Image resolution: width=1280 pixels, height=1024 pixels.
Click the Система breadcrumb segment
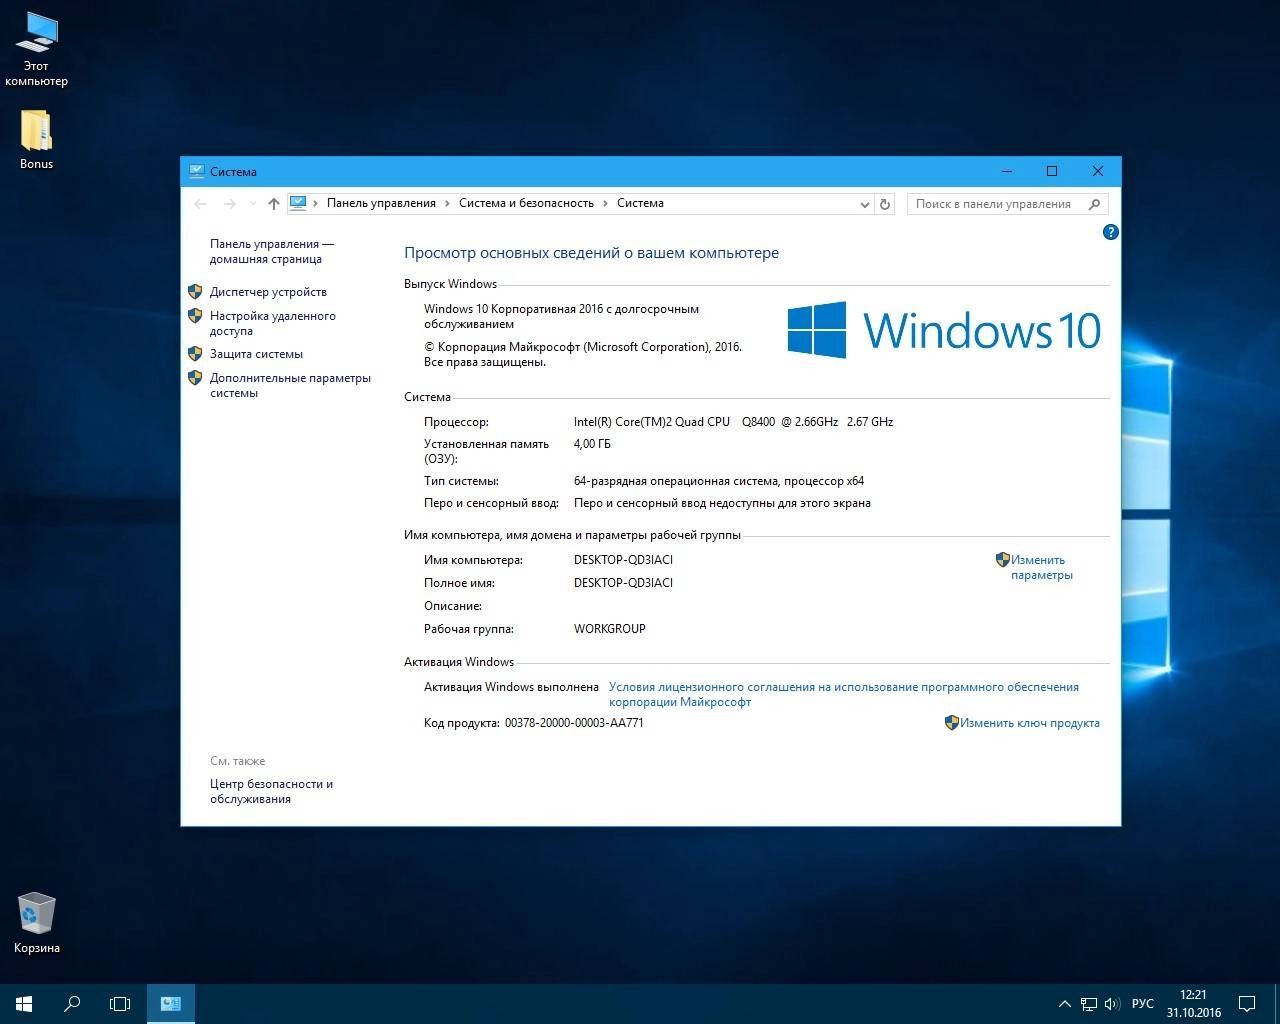point(640,203)
